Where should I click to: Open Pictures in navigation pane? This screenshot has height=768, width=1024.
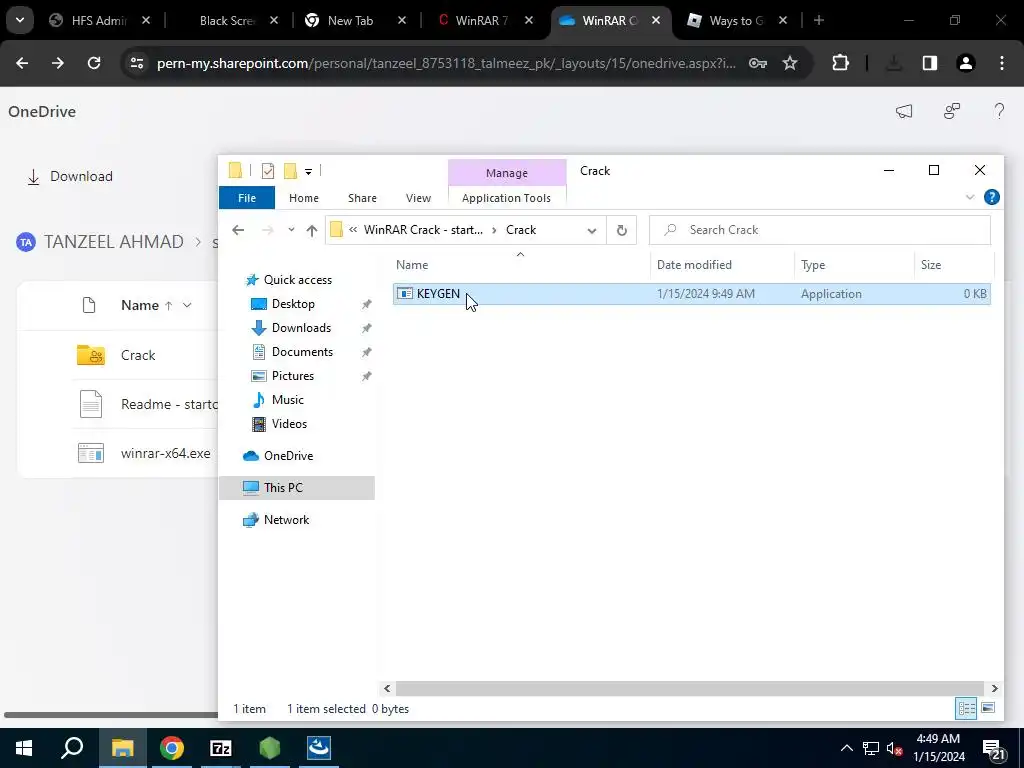[x=293, y=376]
